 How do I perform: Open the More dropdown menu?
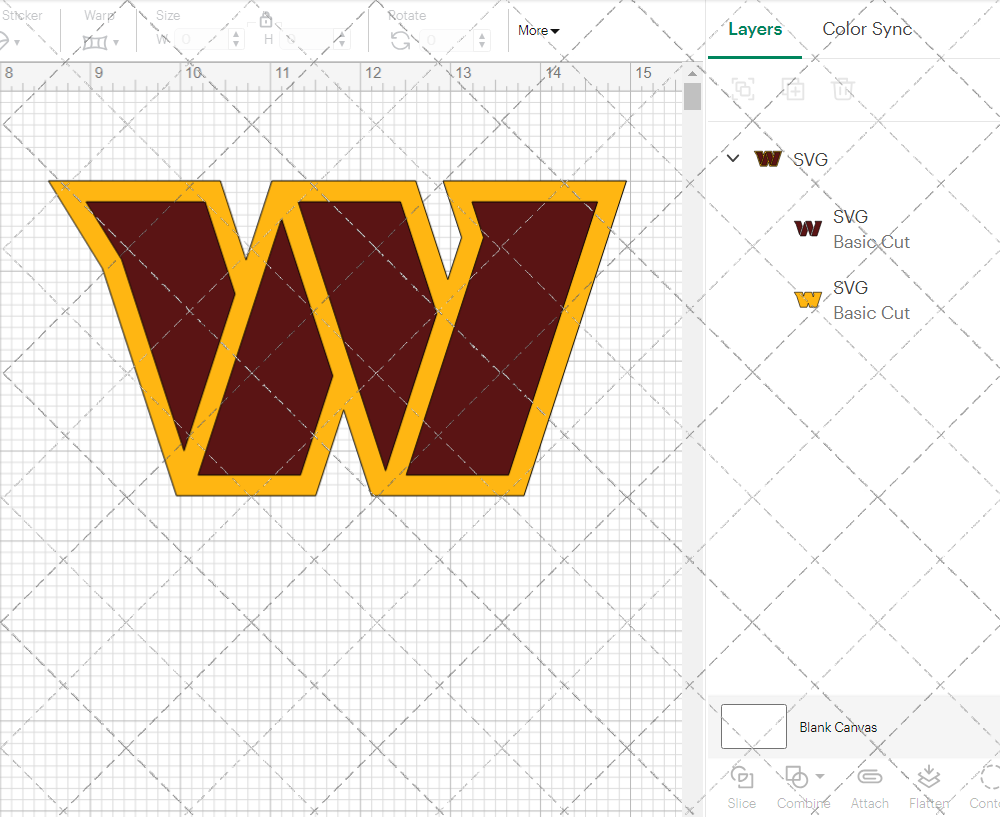tap(538, 31)
